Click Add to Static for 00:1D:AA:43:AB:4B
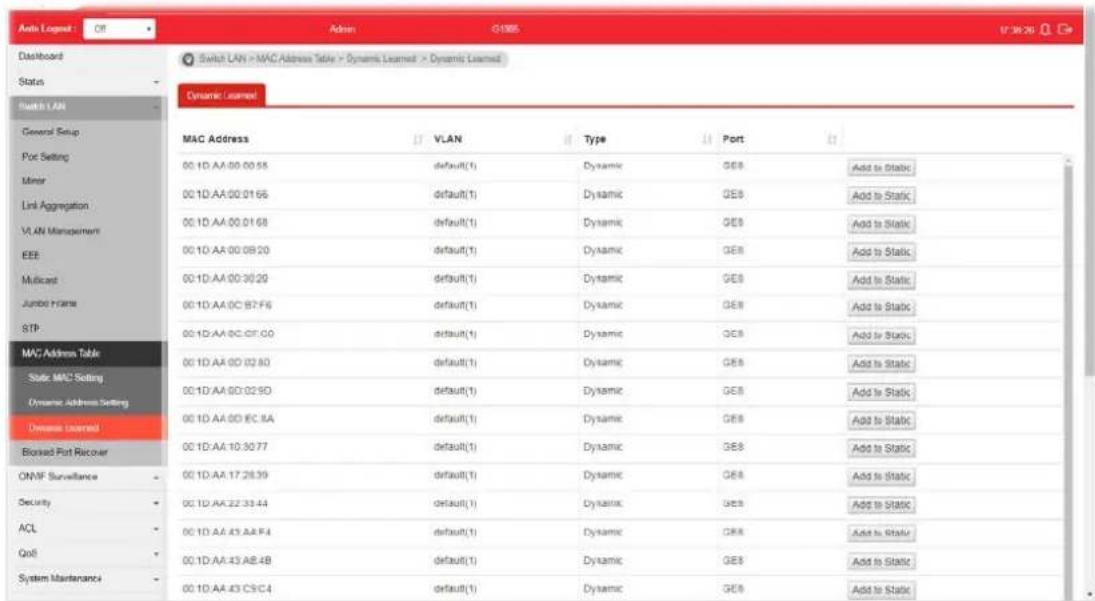This screenshot has width=1095, height=601. pyautogui.click(x=881, y=562)
